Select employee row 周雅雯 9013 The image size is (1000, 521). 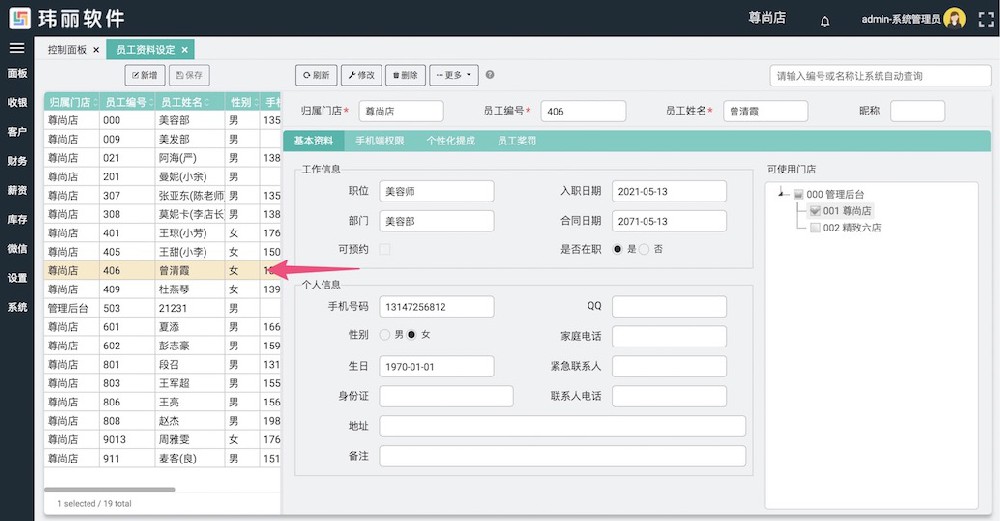coord(162,439)
